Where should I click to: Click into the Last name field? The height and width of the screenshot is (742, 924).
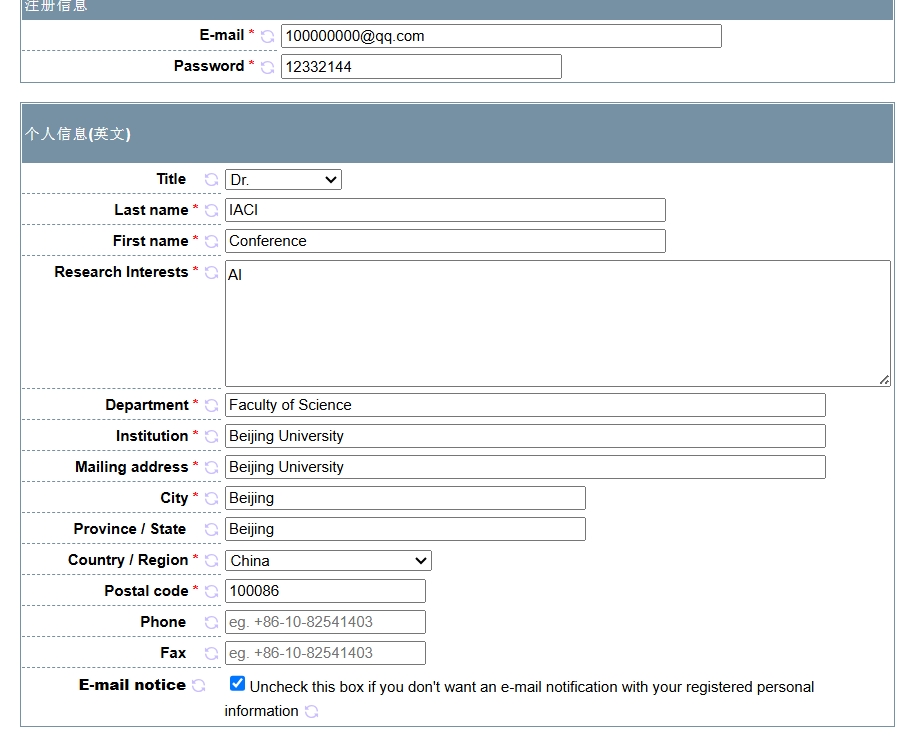click(446, 210)
